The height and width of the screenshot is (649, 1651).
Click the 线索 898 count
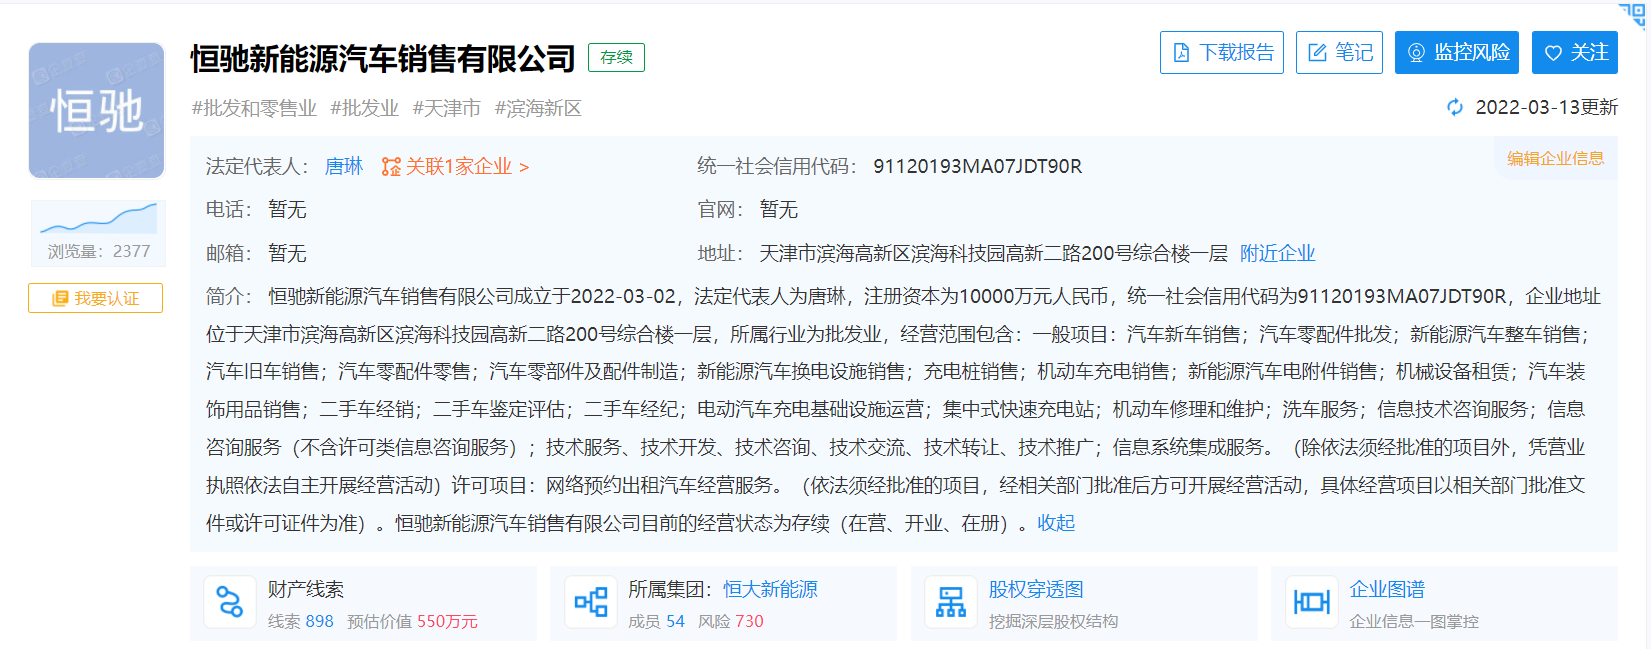click(x=300, y=621)
